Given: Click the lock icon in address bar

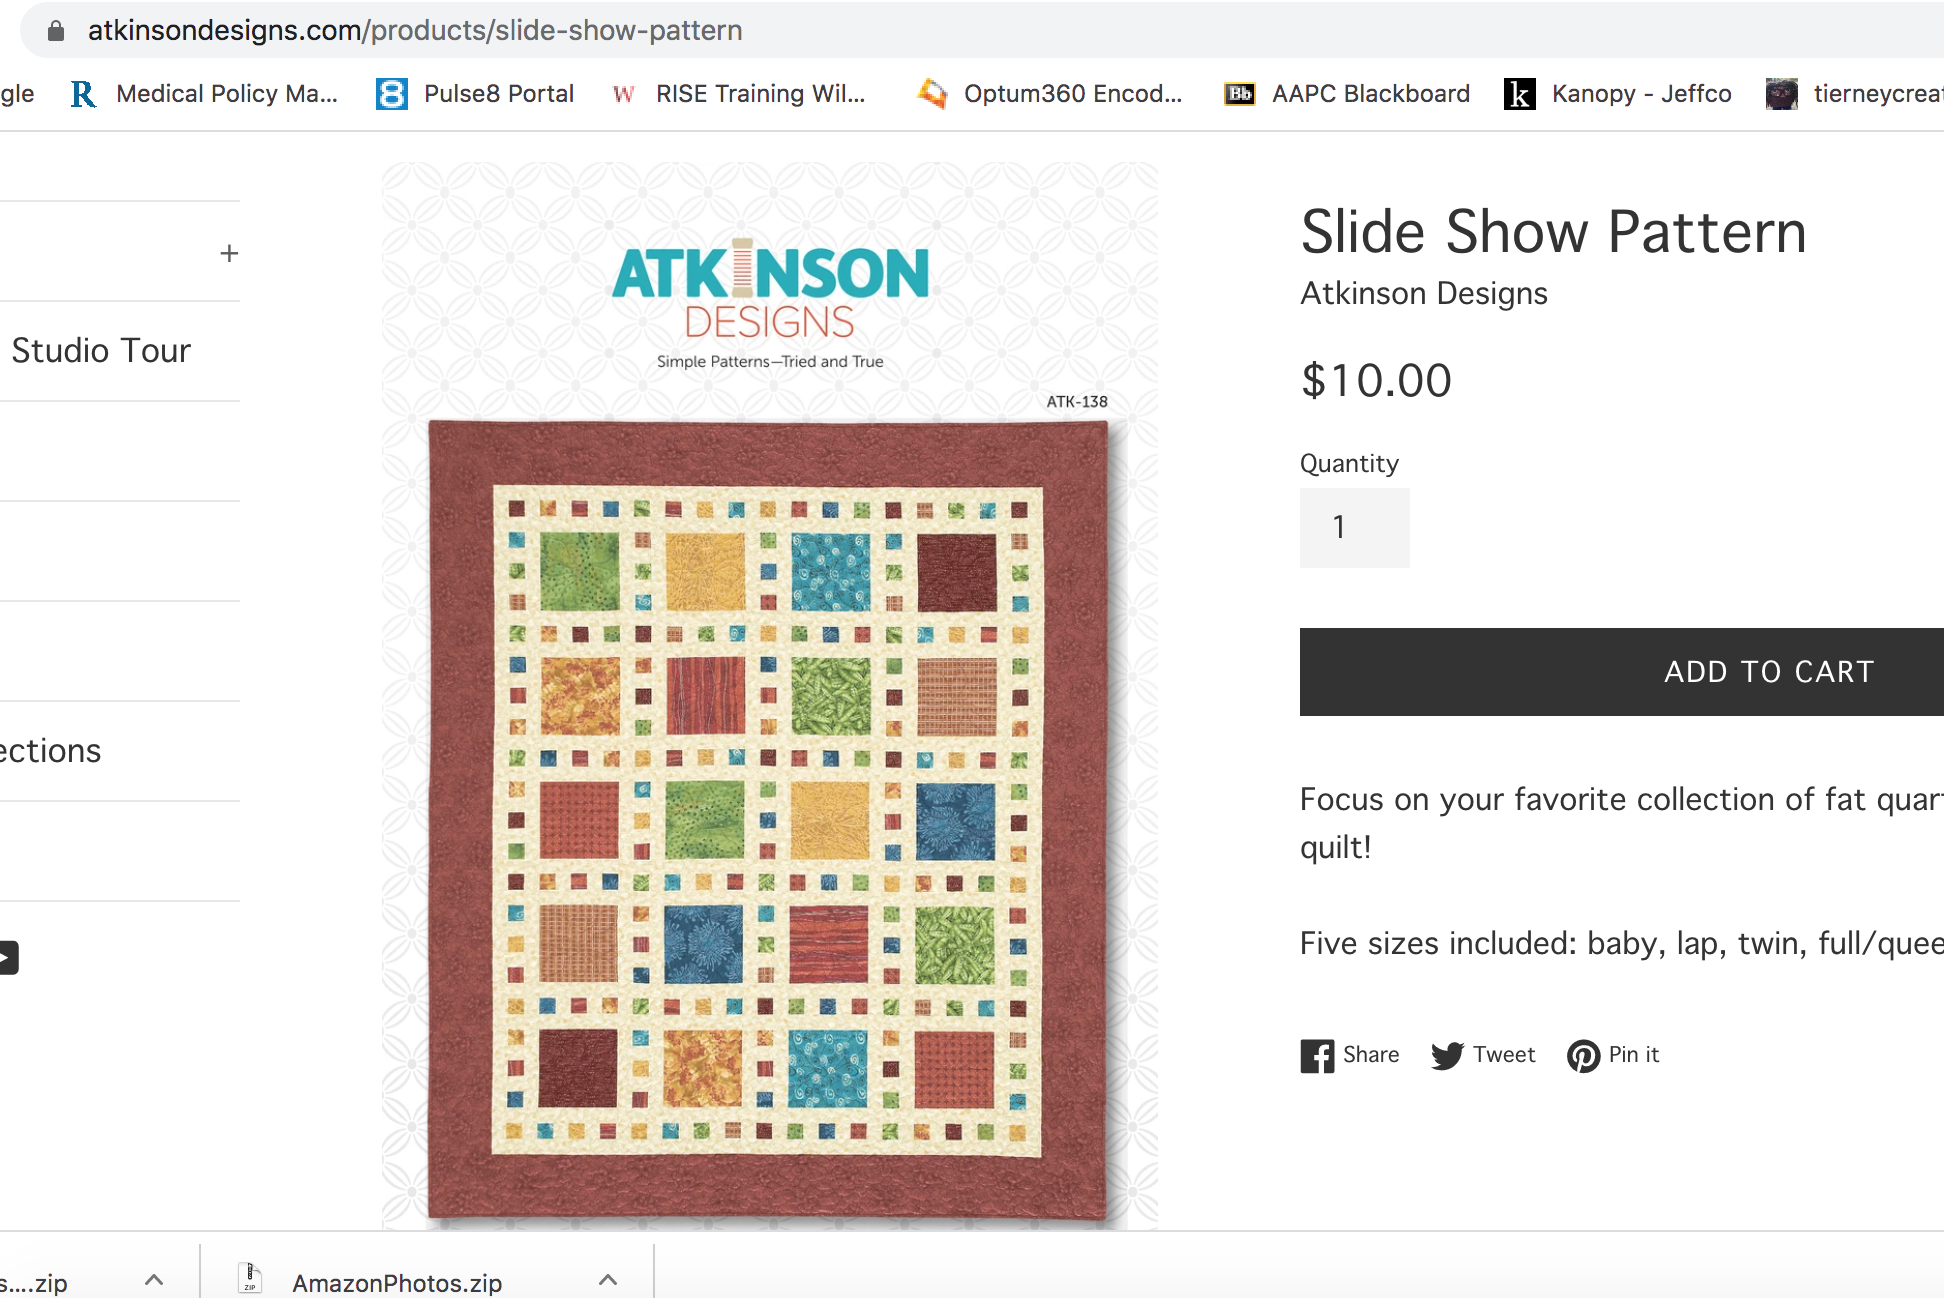Looking at the screenshot, I should pos(56,31).
